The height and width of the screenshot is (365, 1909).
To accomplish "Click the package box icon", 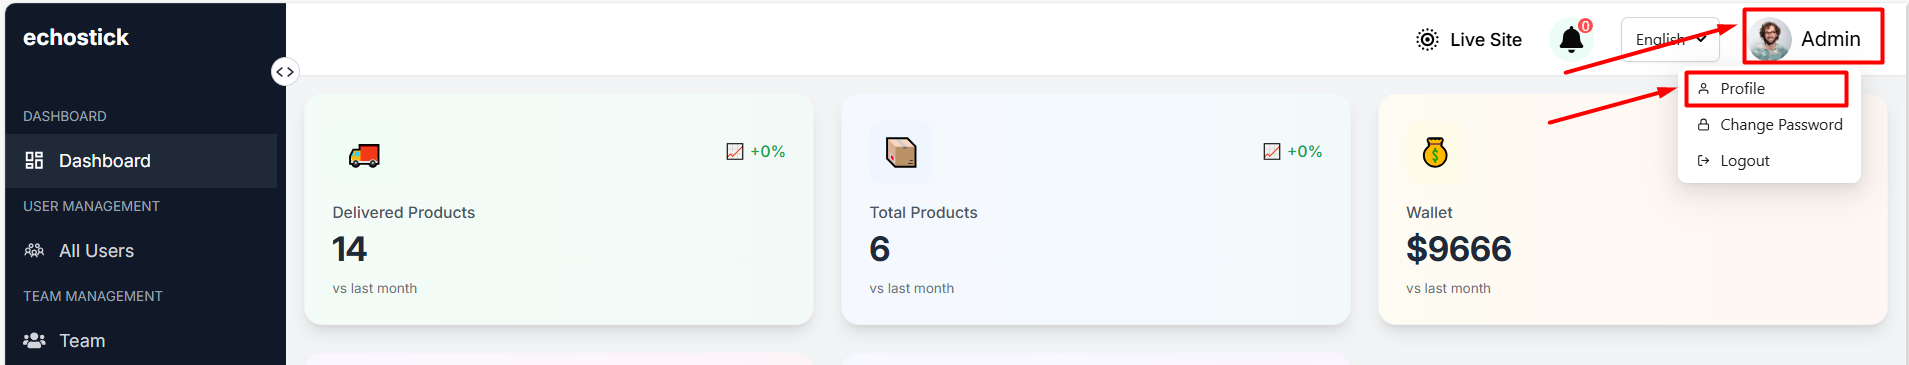I will tap(901, 152).
